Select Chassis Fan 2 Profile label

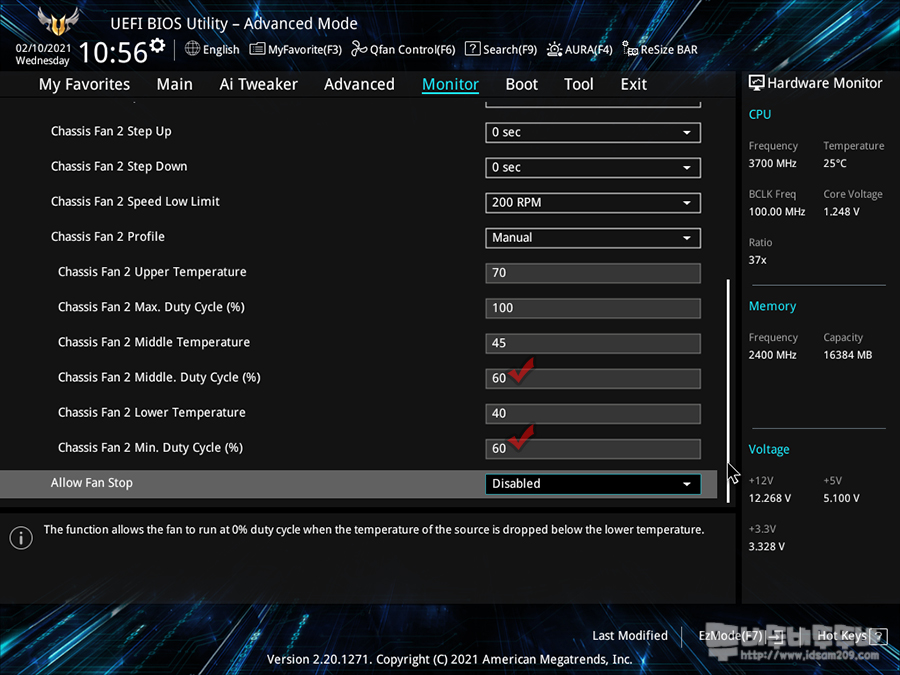(x=107, y=236)
